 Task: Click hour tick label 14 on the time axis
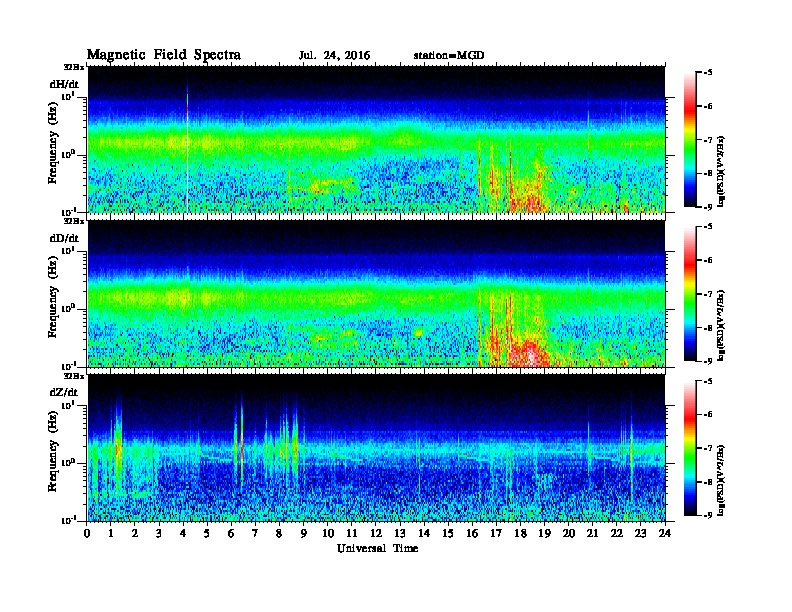pos(424,533)
